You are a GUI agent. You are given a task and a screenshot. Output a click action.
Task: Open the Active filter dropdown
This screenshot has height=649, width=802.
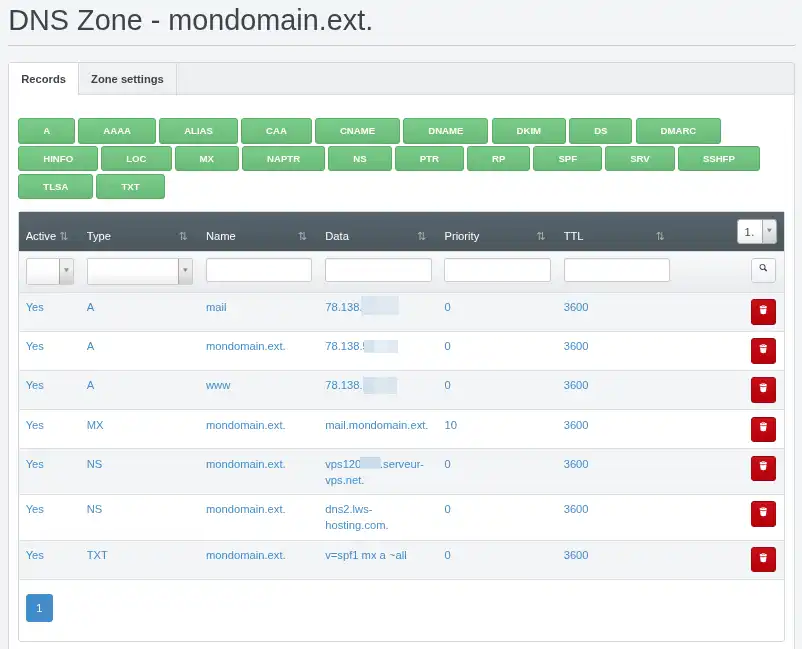[x=50, y=271]
